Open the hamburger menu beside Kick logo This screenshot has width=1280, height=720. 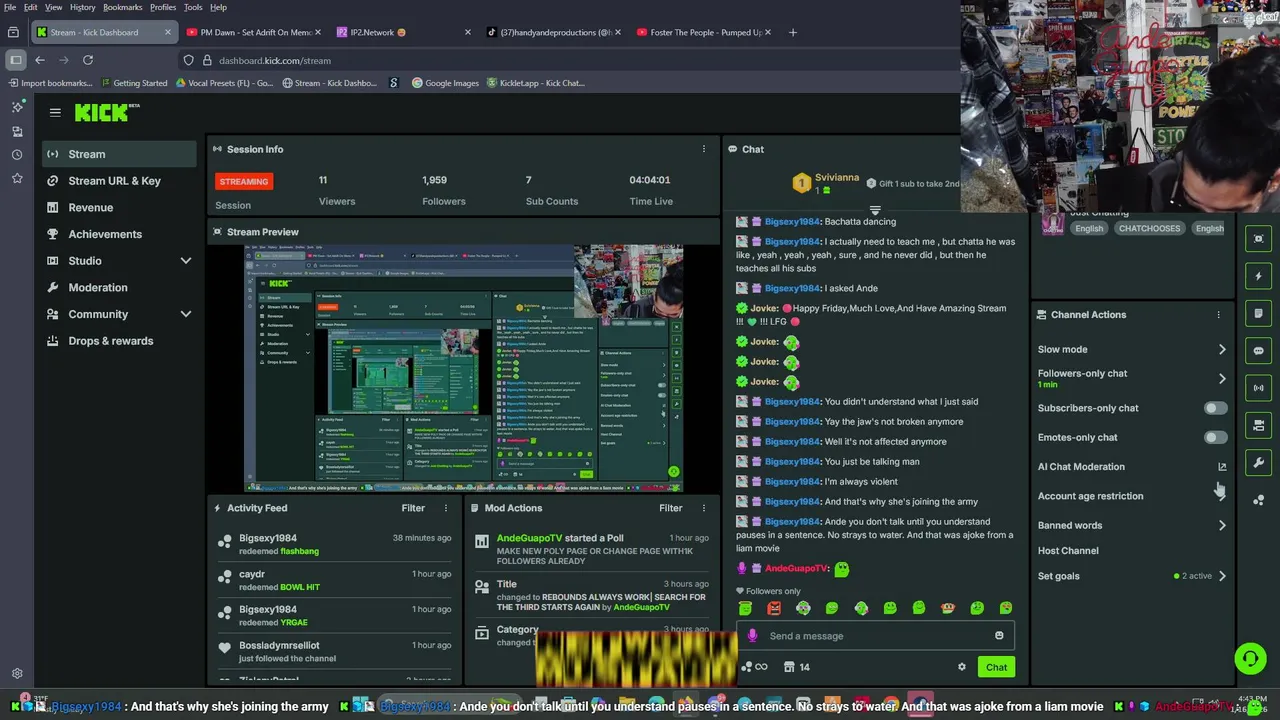point(55,113)
